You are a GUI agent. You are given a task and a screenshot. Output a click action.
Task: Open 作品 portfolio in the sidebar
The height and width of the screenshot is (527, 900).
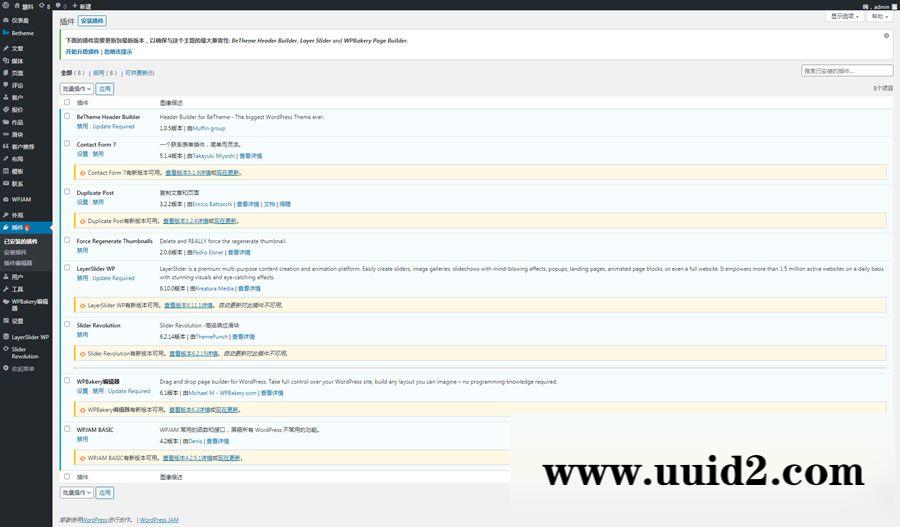(x=17, y=122)
